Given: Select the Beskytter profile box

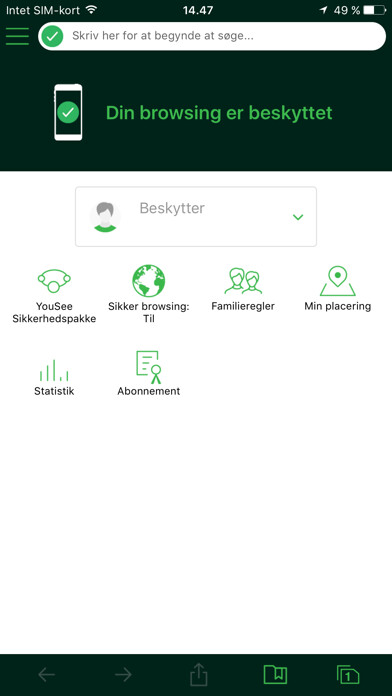Looking at the screenshot, I should point(196,217).
